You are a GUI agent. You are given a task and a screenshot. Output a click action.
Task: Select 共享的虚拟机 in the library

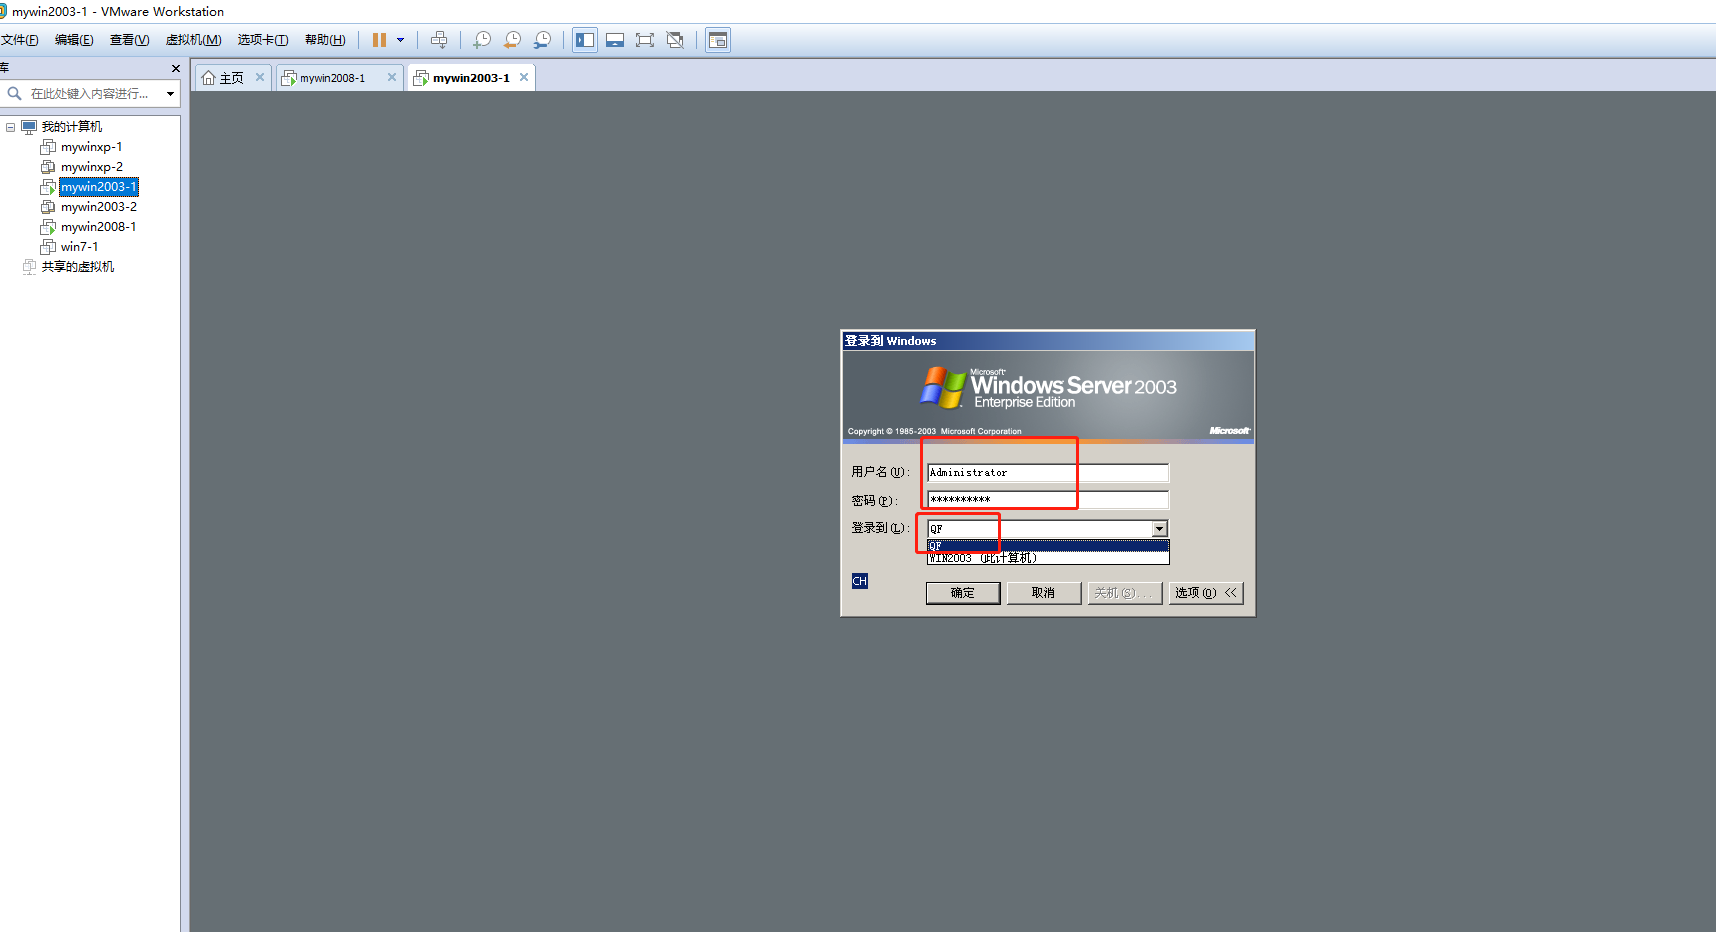78,267
